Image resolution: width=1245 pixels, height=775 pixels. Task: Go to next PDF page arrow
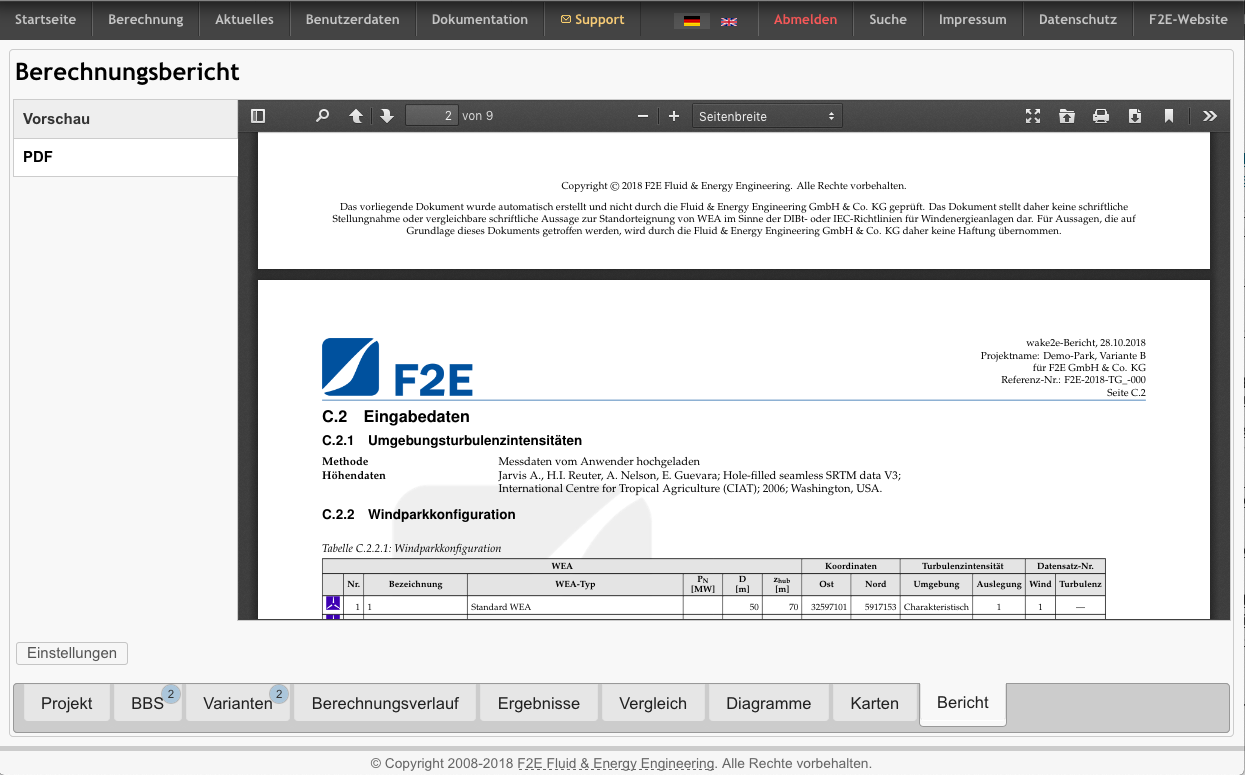(387, 116)
